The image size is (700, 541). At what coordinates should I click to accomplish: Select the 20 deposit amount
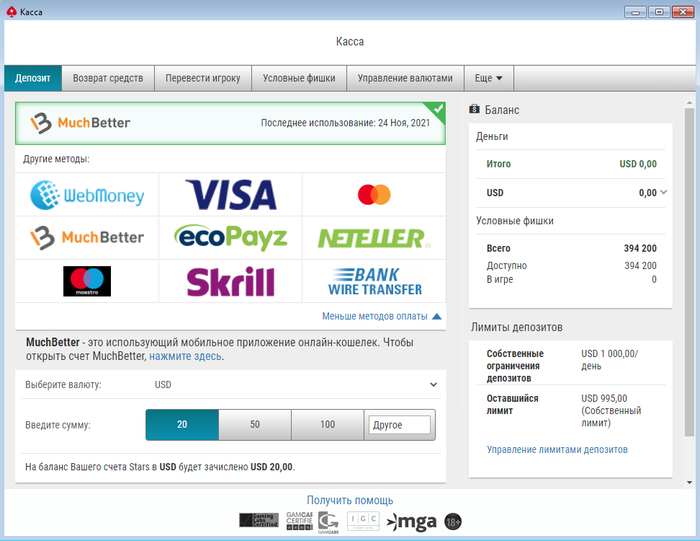(x=182, y=424)
